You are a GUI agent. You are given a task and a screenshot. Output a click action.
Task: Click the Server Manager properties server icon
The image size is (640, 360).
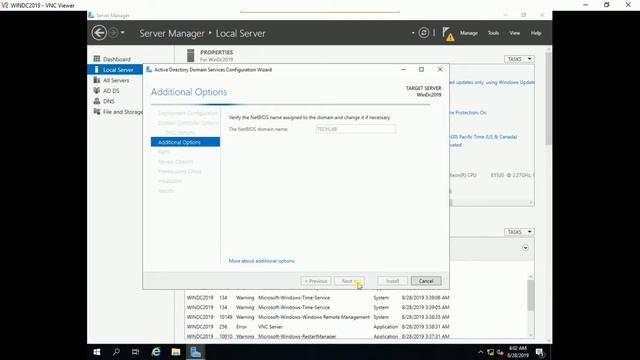click(x=191, y=56)
